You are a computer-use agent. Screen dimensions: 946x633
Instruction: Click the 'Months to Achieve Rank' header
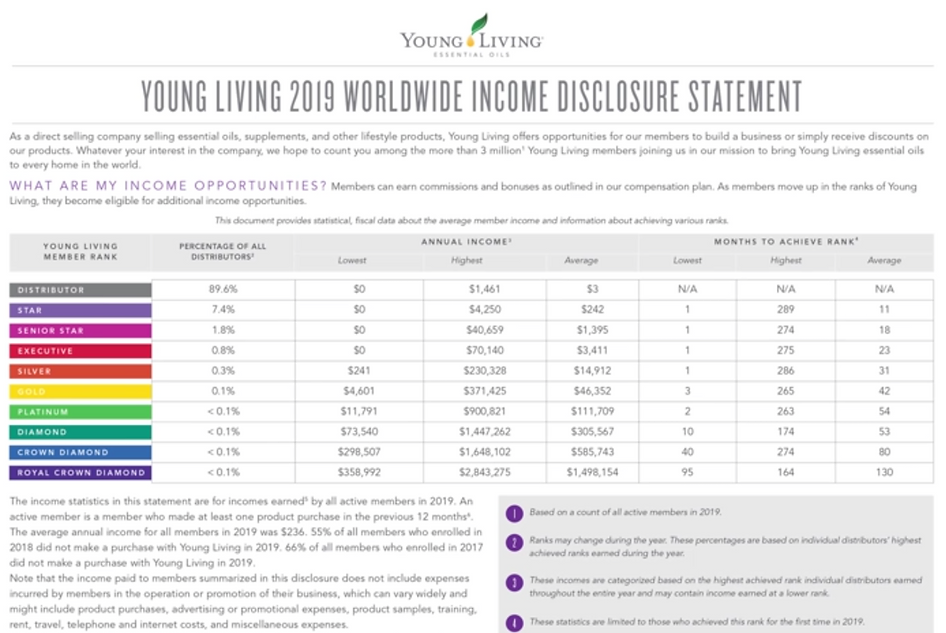(x=786, y=241)
